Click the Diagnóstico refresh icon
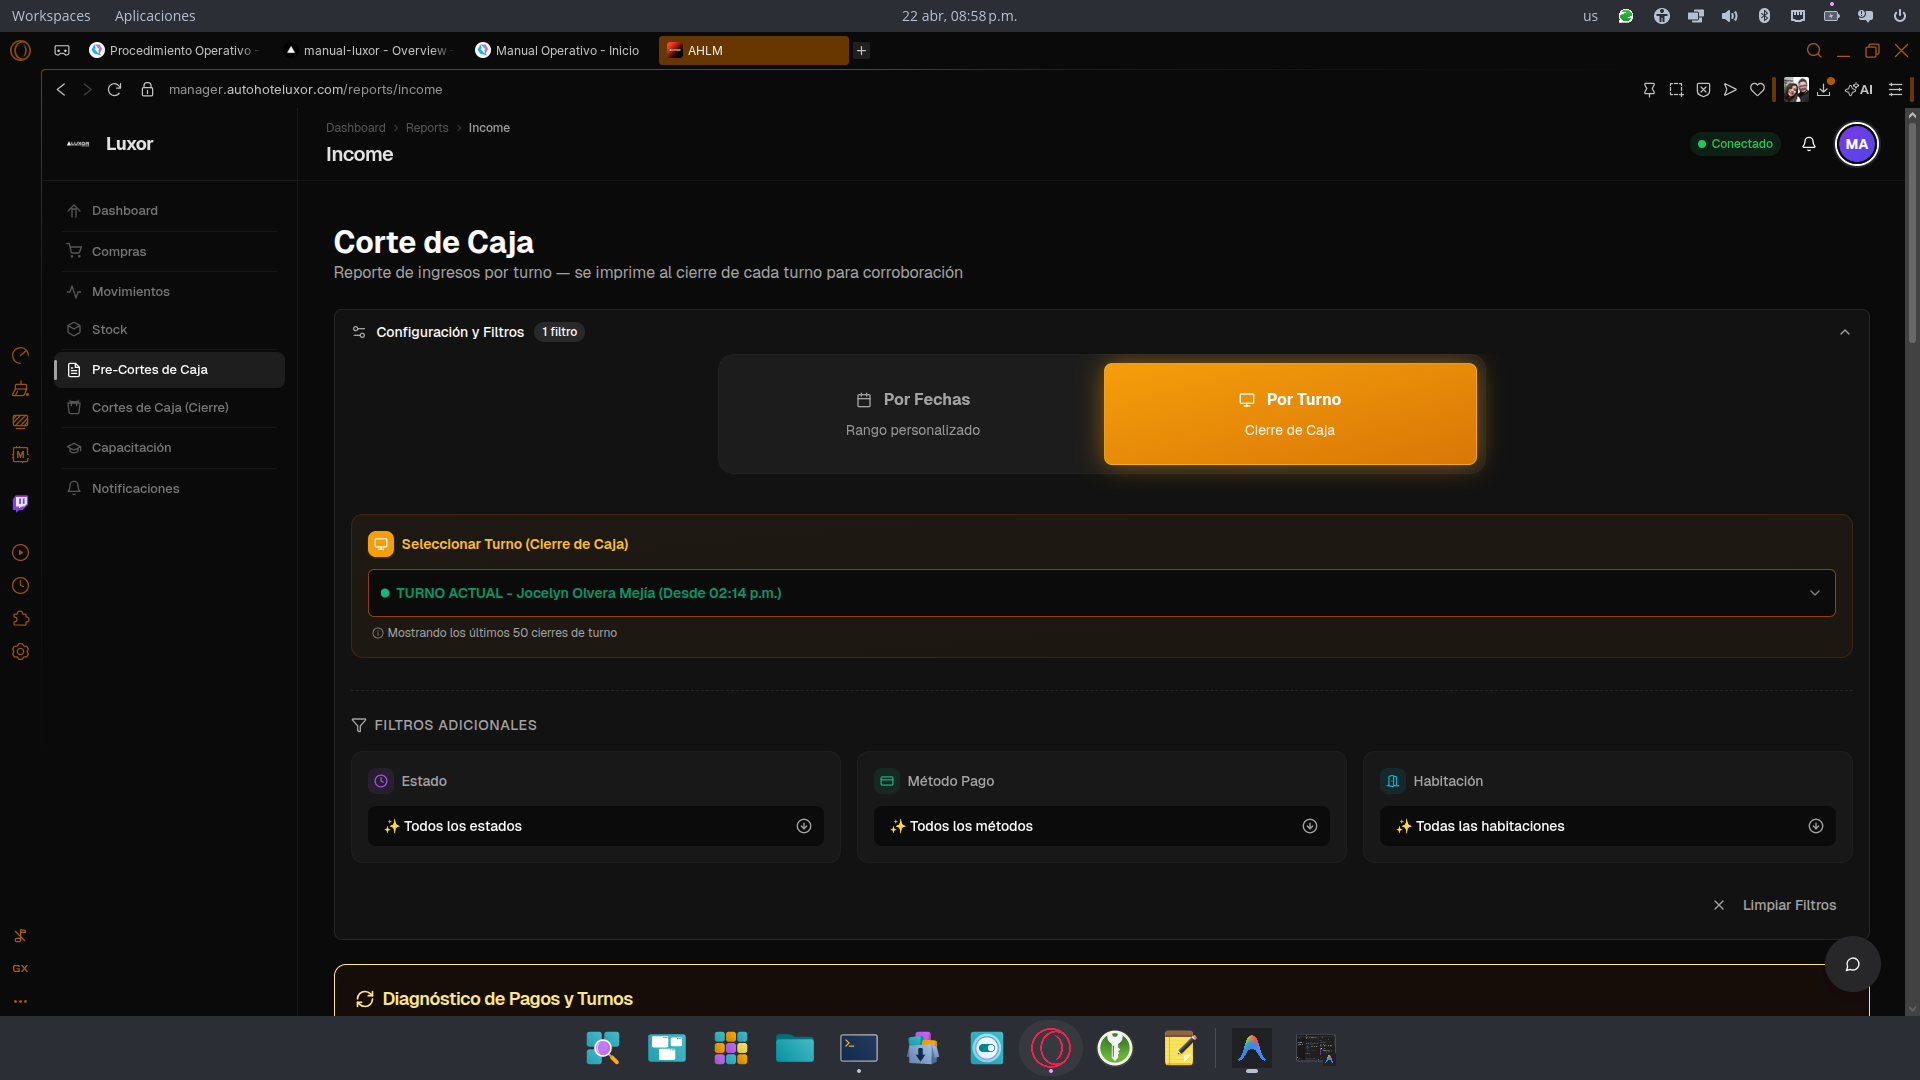Viewport: 1920px width, 1080px height. tap(365, 999)
